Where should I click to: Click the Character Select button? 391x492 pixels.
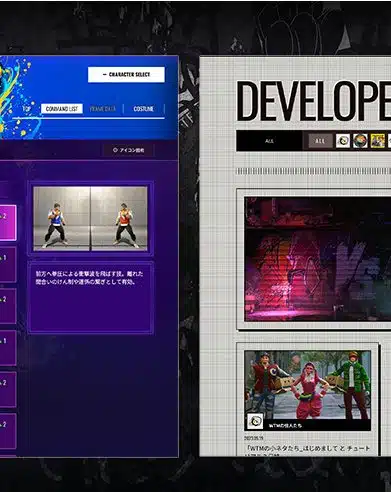pyautogui.click(x=126, y=75)
